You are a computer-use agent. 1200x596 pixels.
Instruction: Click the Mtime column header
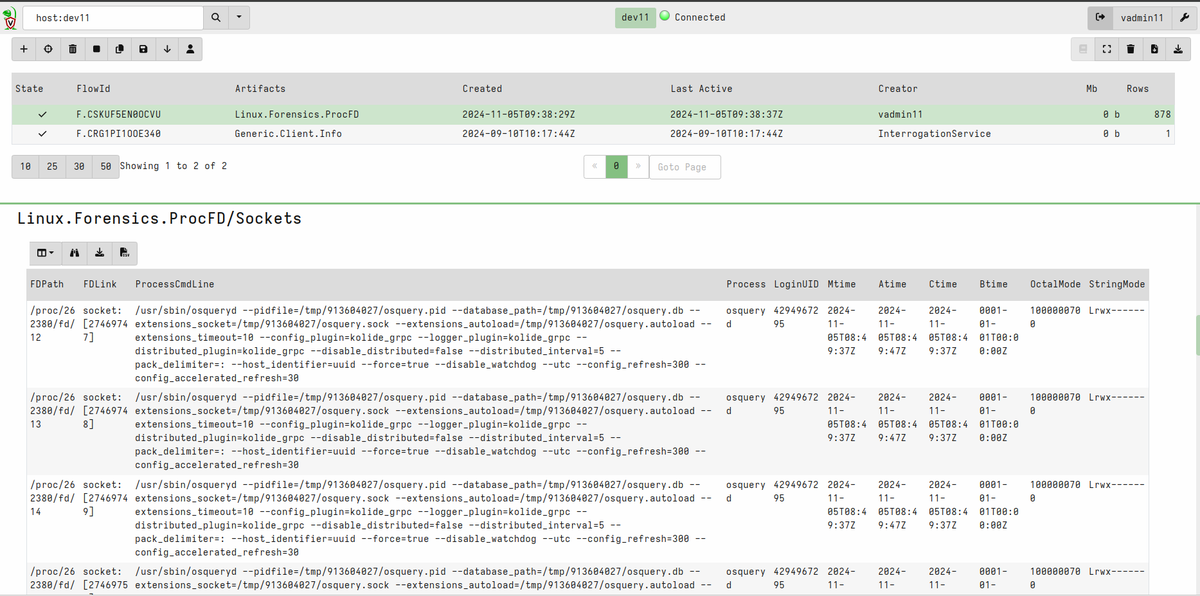coord(842,285)
